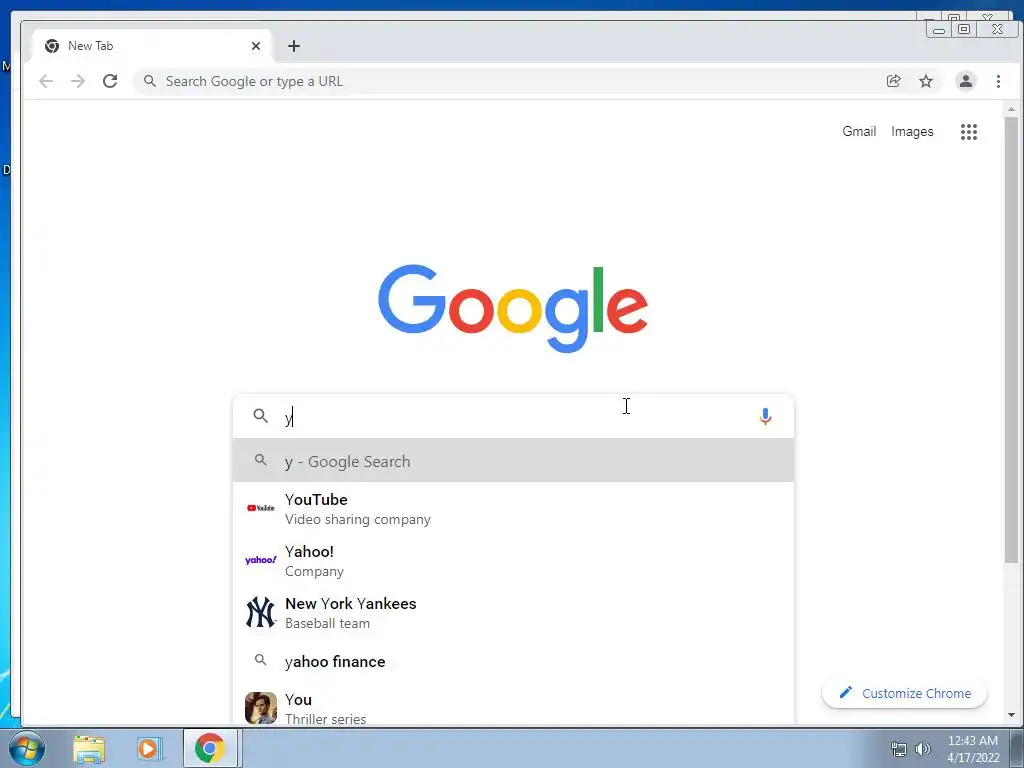Open the Google apps grid
The height and width of the screenshot is (768, 1024).
coord(968,132)
